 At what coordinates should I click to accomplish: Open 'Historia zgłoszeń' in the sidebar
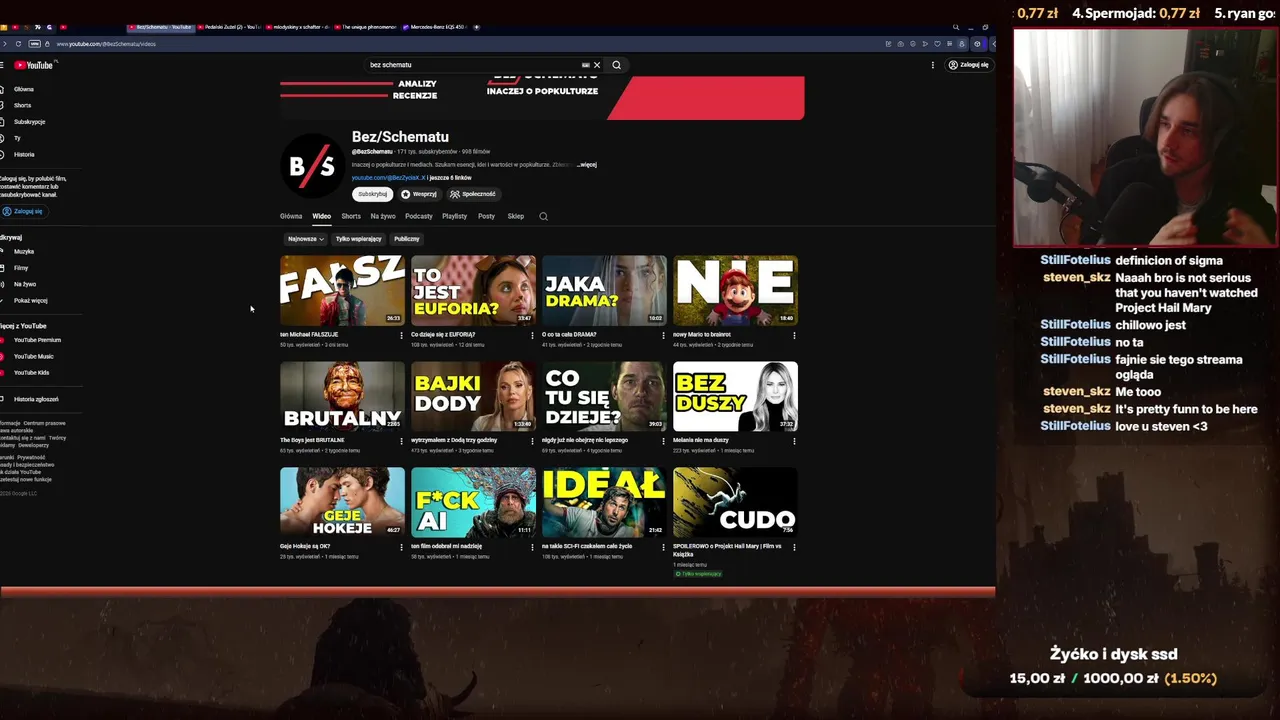pyautogui.click(x=36, y=399)
